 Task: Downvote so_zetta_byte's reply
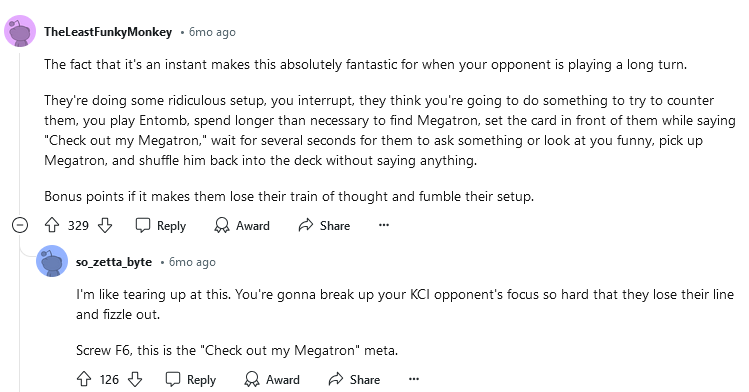point(135,379)
